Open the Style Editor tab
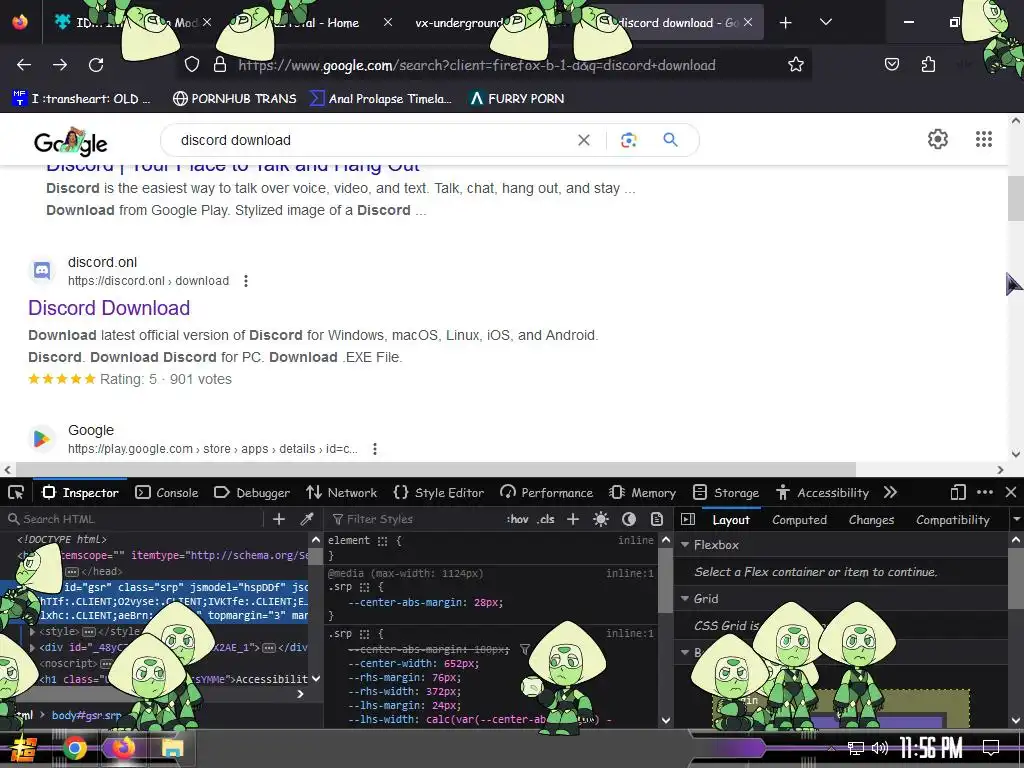 click(x=439, y=492)
